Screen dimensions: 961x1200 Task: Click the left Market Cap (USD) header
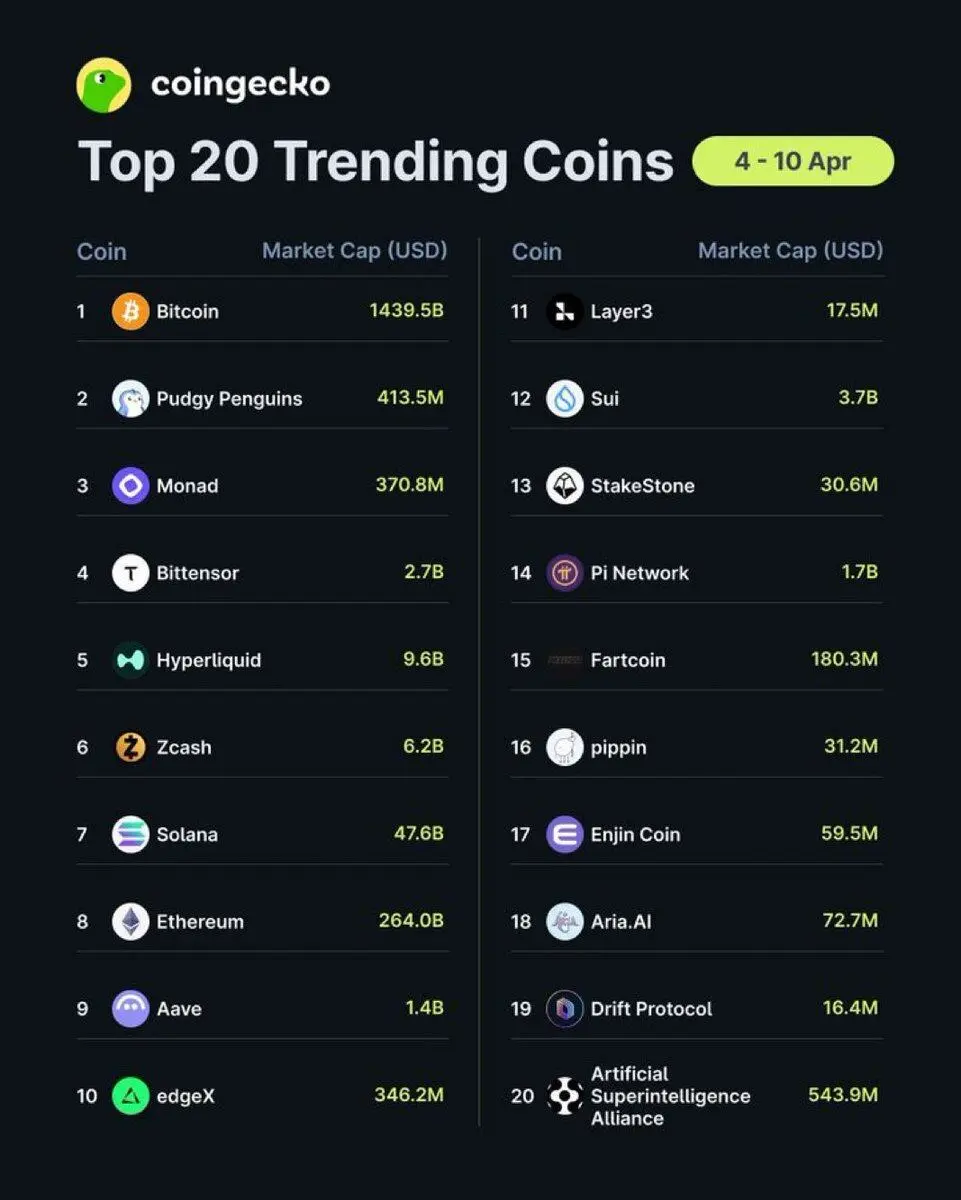pyautogui.click(x=354, y=250)
